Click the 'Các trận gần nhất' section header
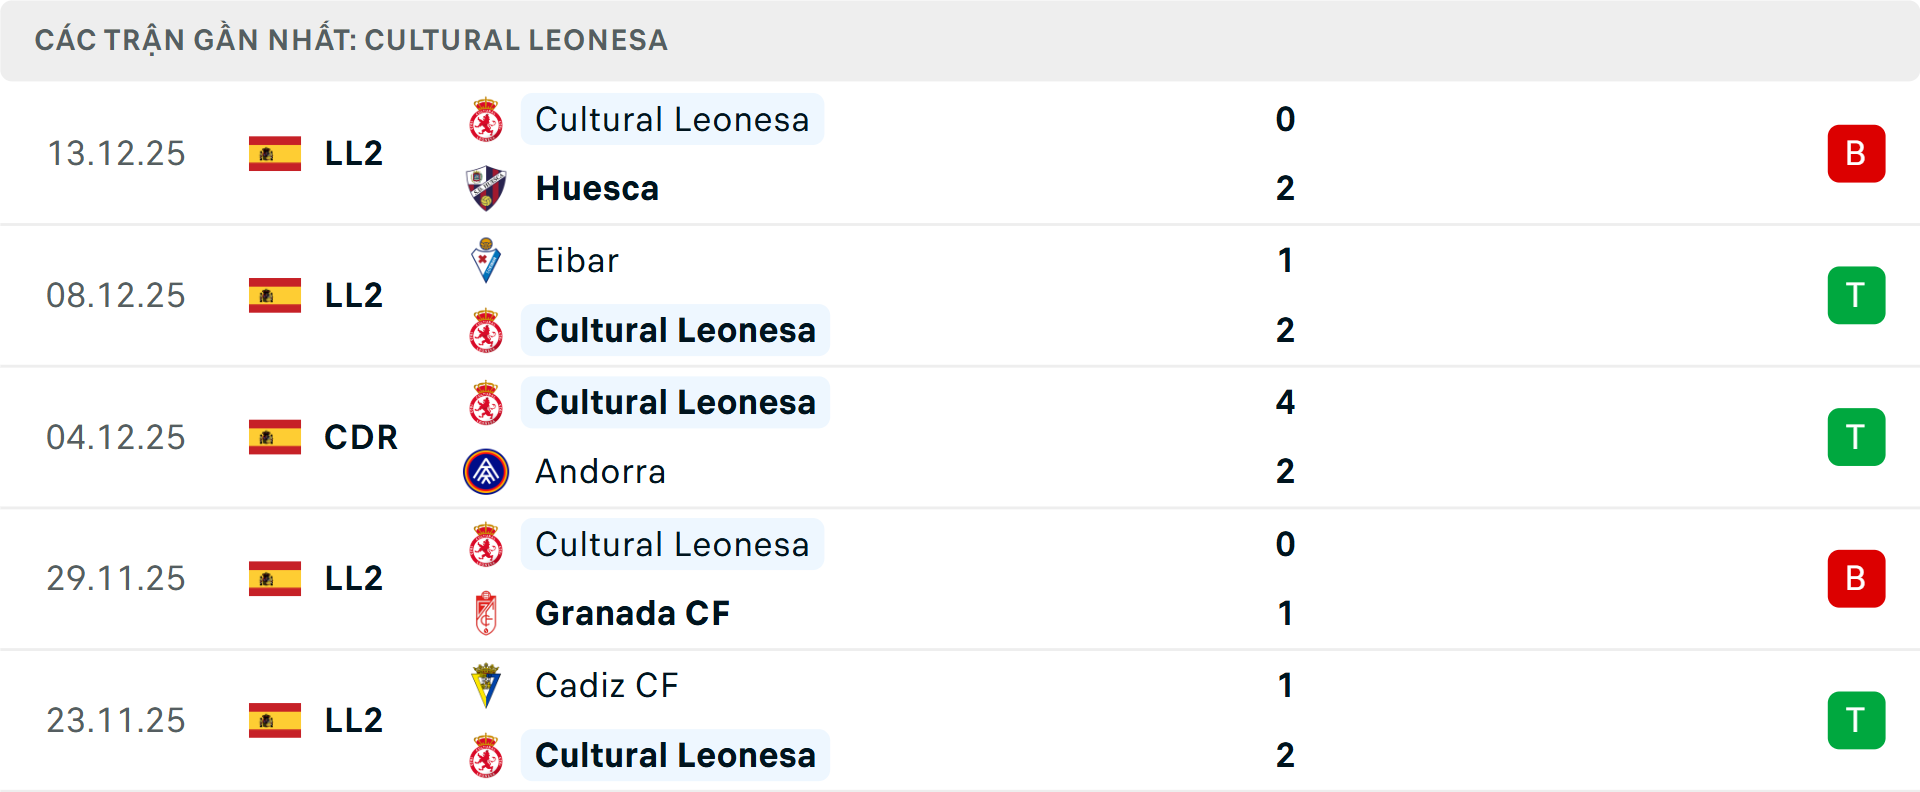The image size is (1920, 792). 351,40
